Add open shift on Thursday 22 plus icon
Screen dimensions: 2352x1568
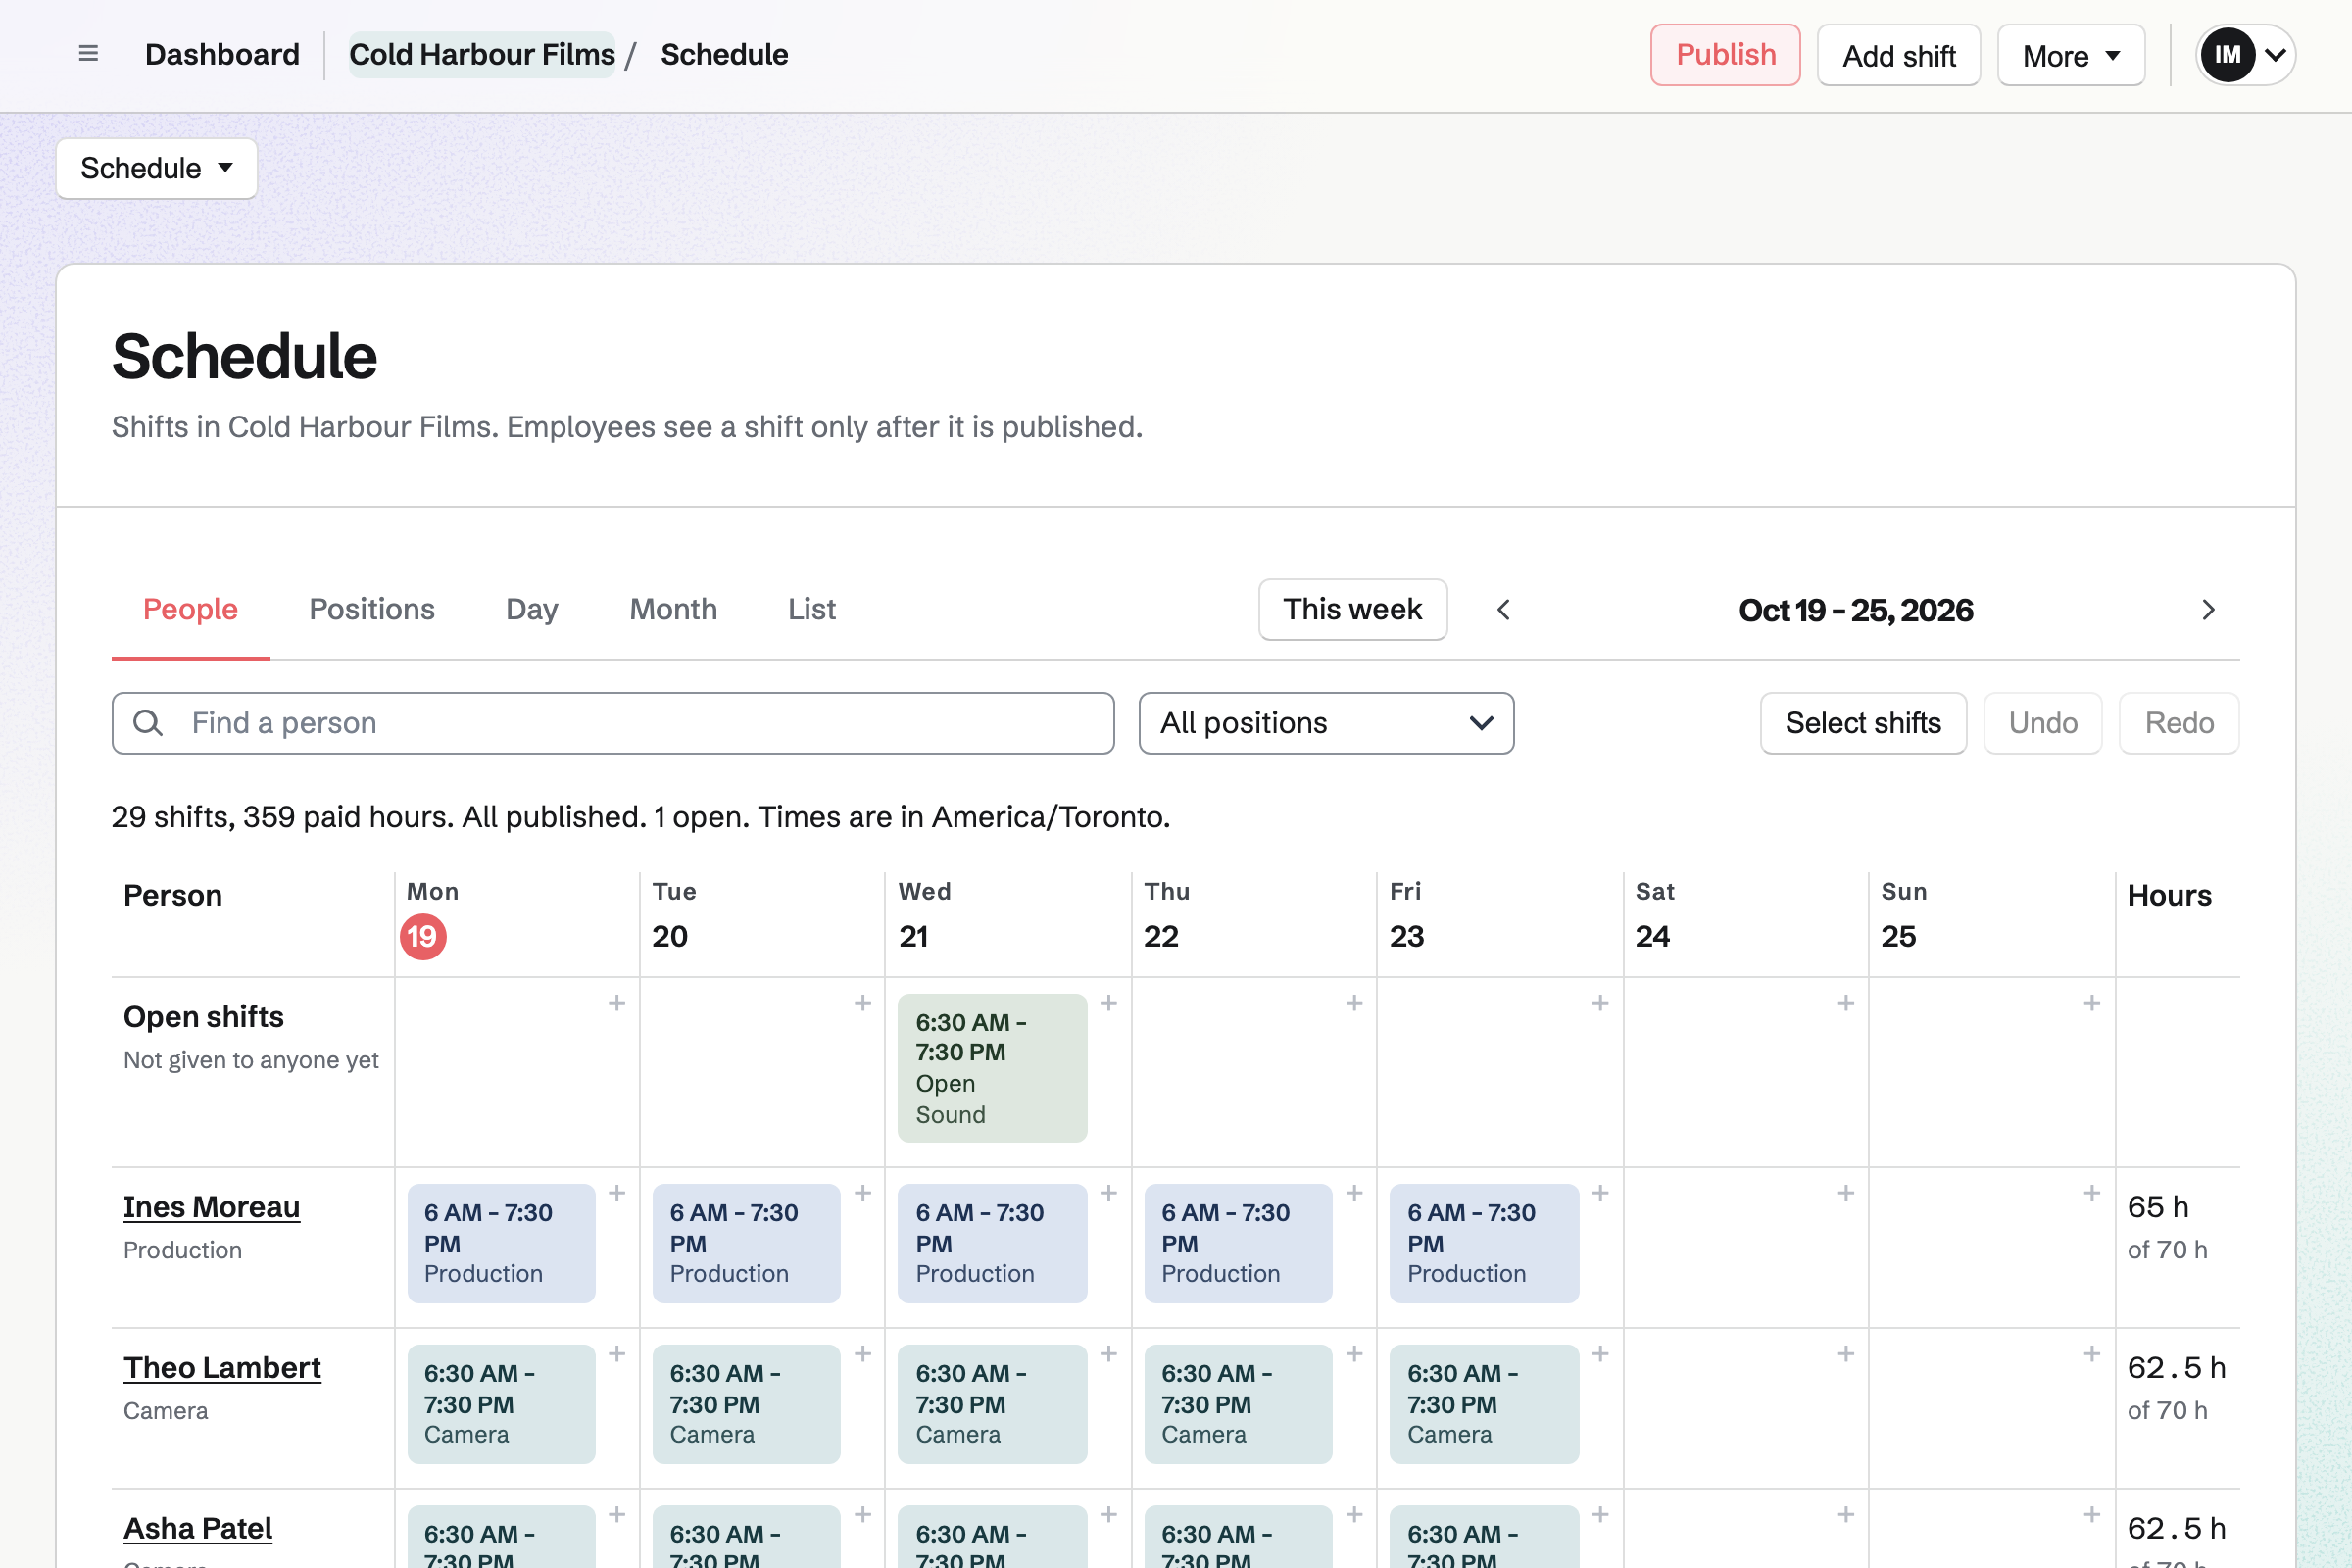coord(1354,1003)
